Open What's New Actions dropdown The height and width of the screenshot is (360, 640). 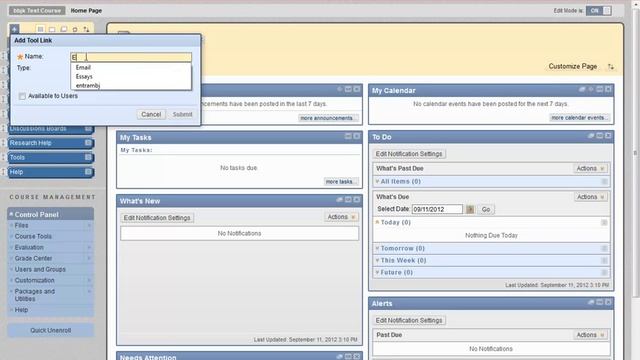(341, 217)
